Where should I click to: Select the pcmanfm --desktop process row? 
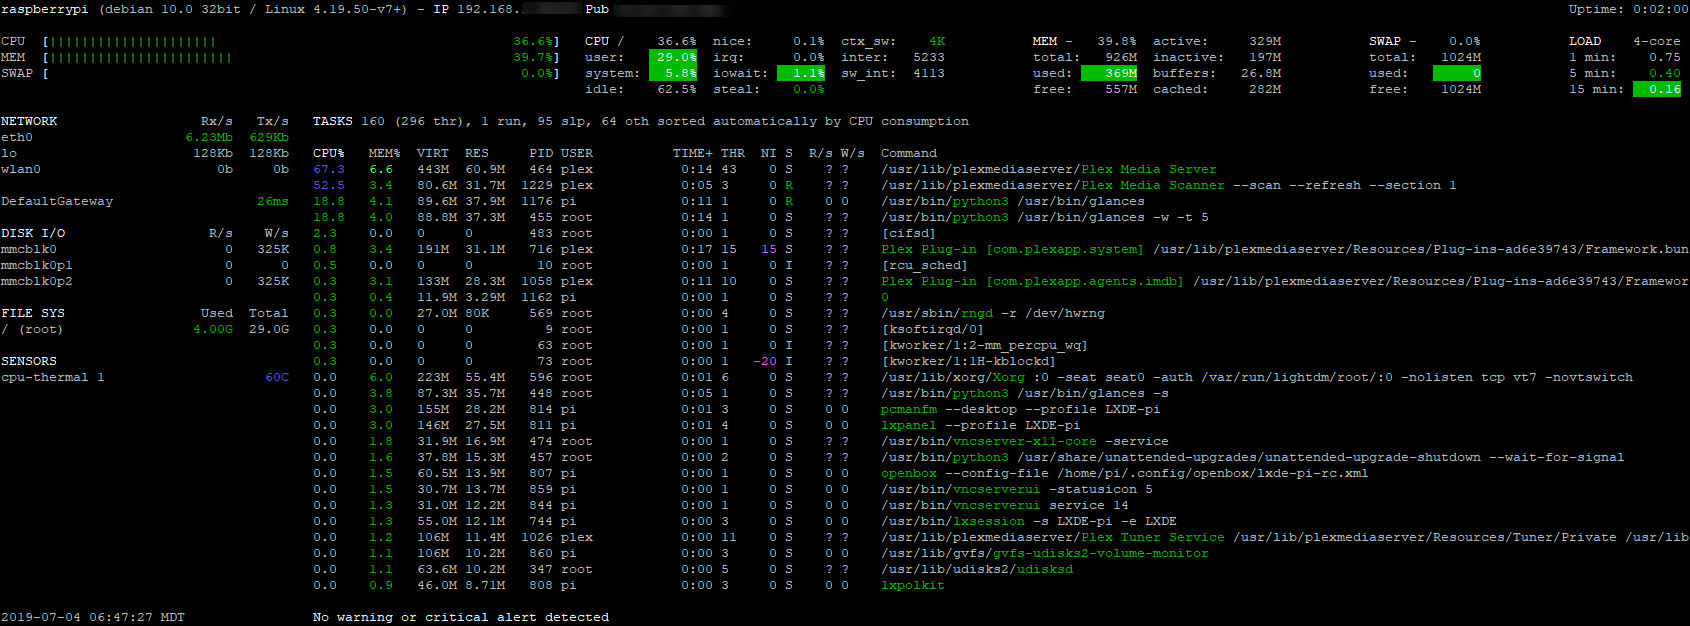[x=737, y=410]
